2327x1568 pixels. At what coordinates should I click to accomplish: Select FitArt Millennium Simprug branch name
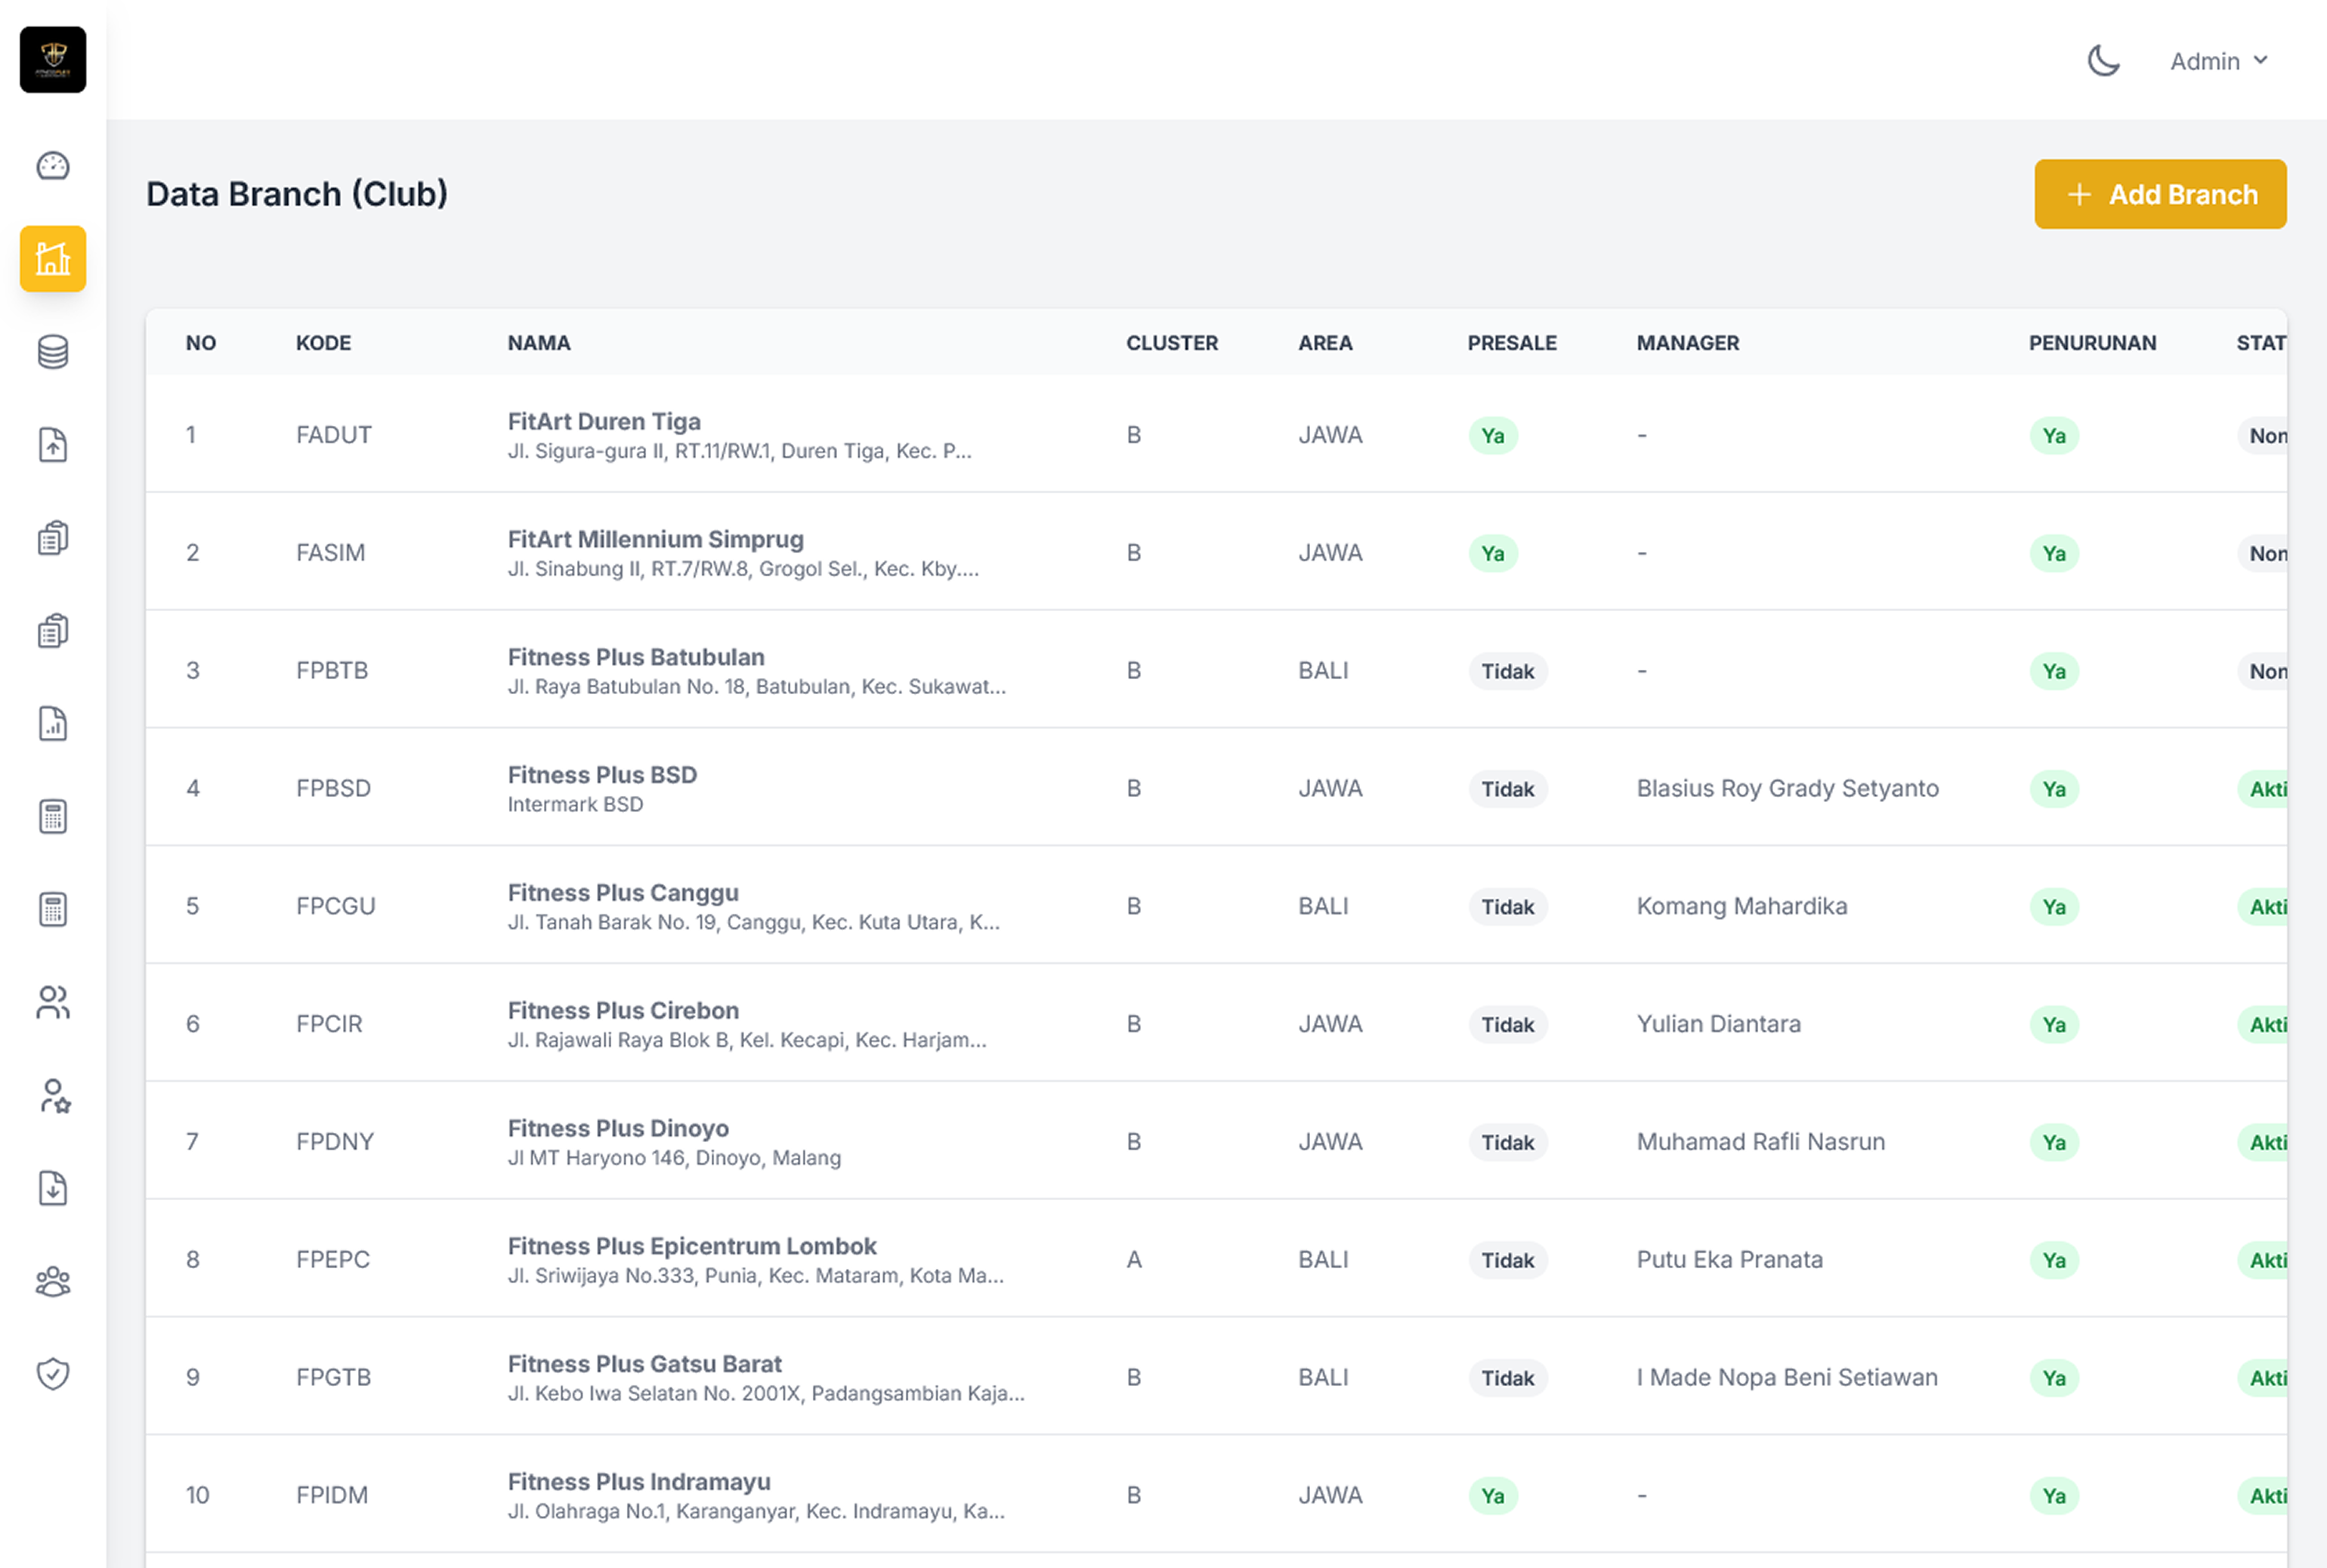pos(655,539)
